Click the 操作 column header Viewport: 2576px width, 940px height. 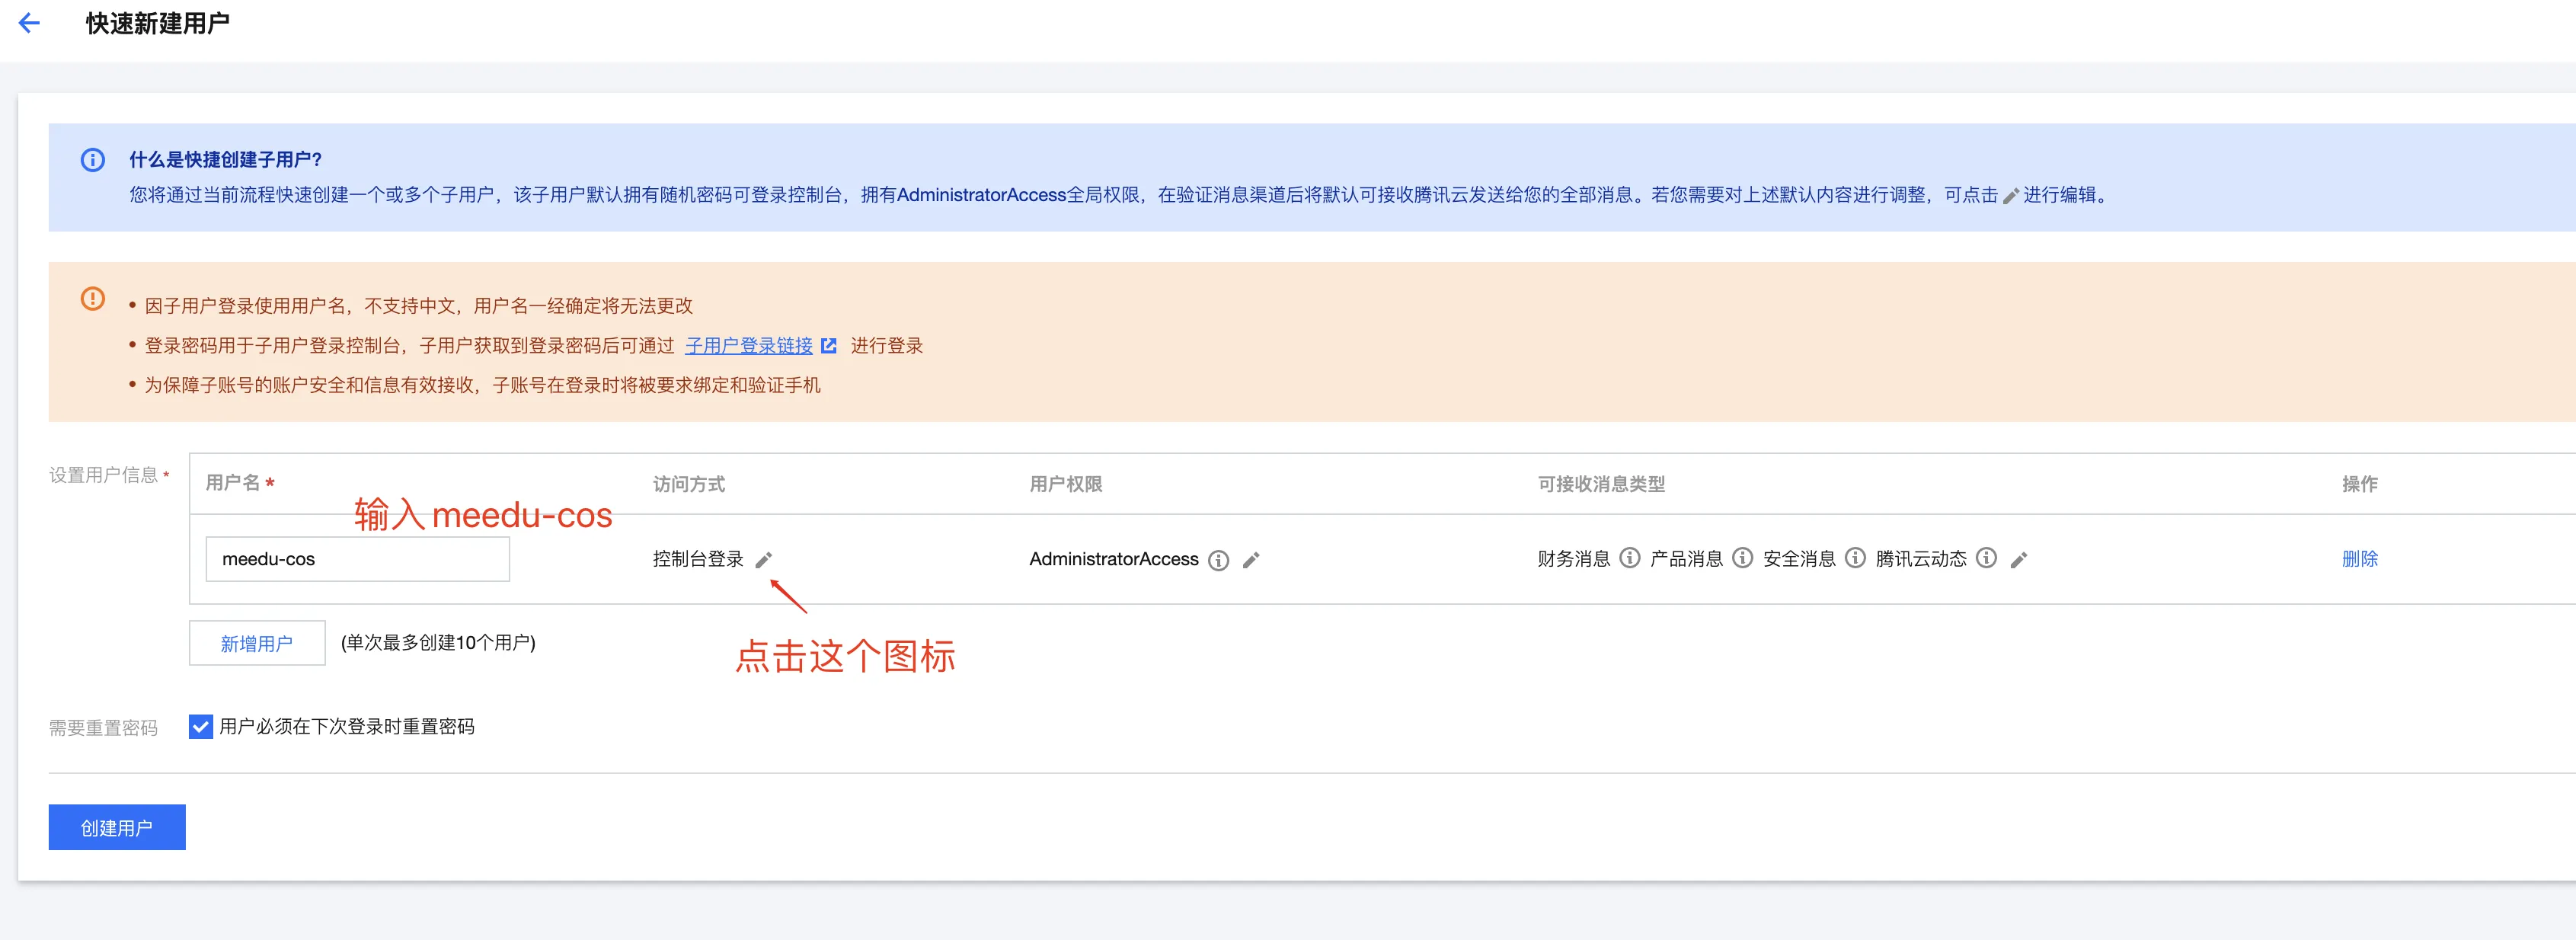click(x=2360, y=484)
